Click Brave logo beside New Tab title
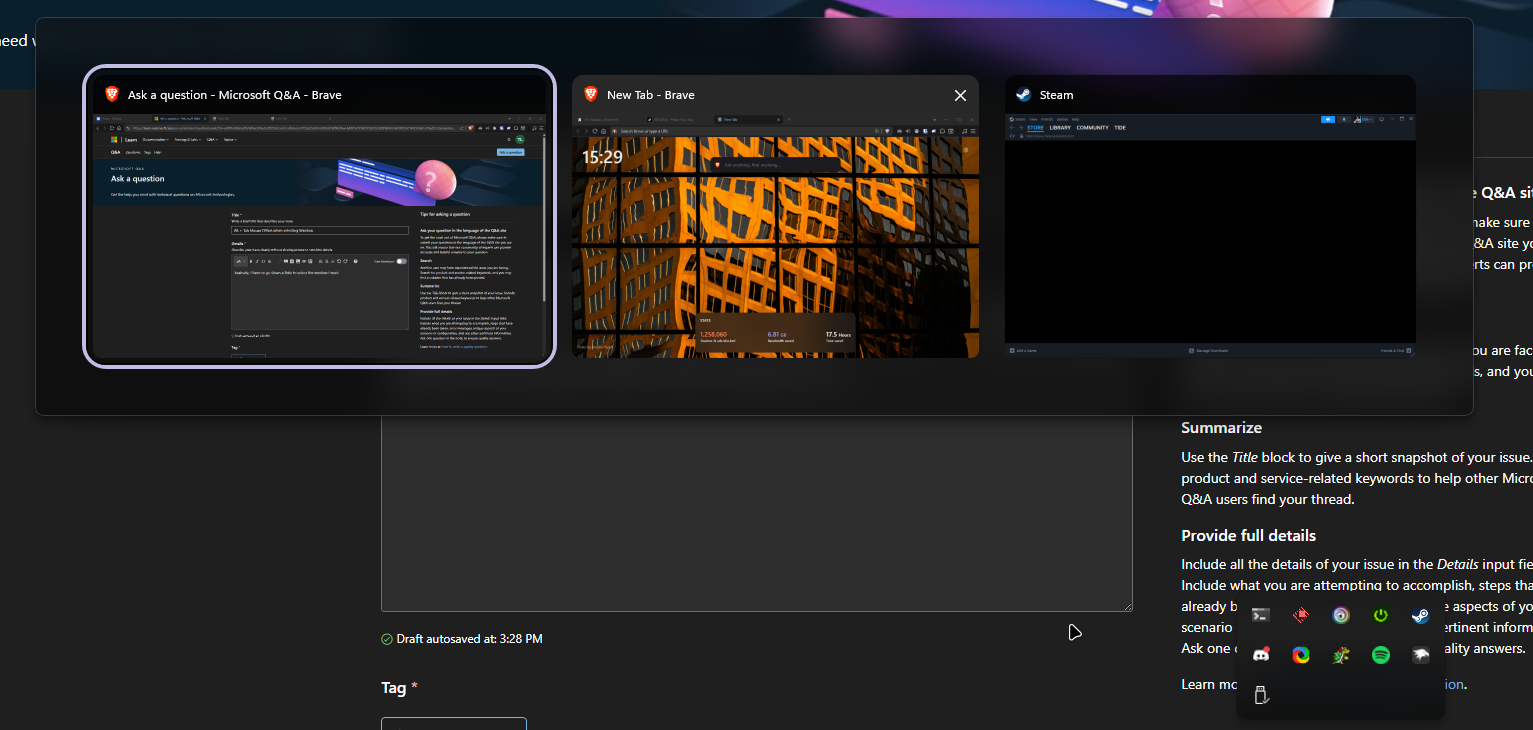 tap(590, 95)
